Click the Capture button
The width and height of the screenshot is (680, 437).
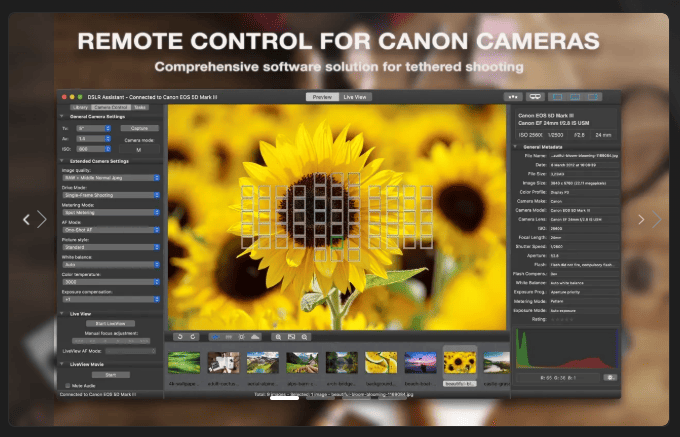pos(140,128)
